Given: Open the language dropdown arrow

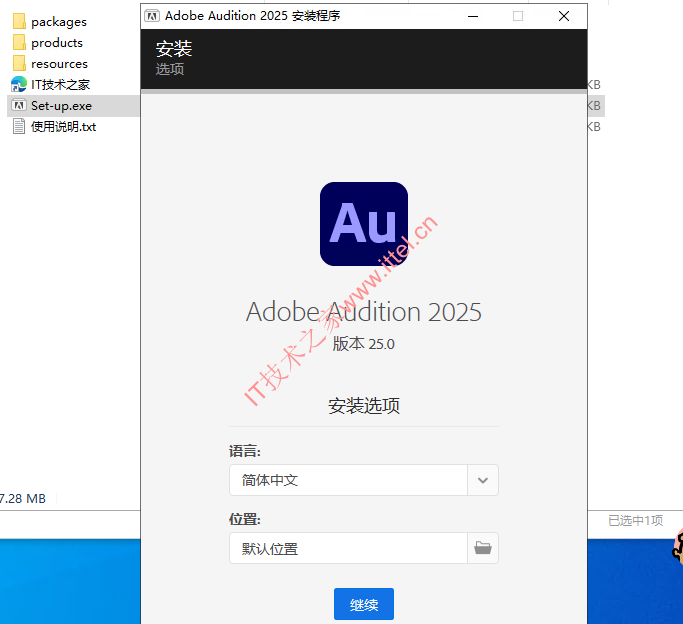Looking at the screenshot, I should pos(483,480).
